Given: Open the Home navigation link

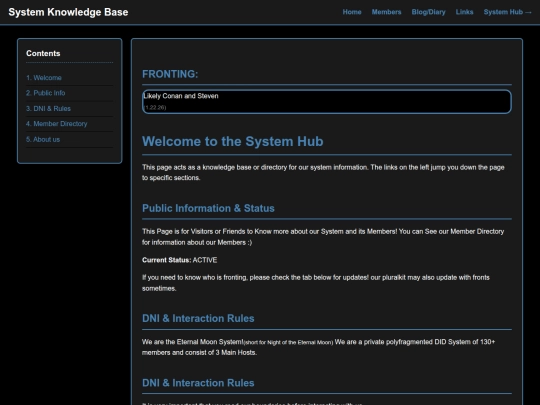Looking at the screenshot, I should pyautogui.click(x=352, y=12).
